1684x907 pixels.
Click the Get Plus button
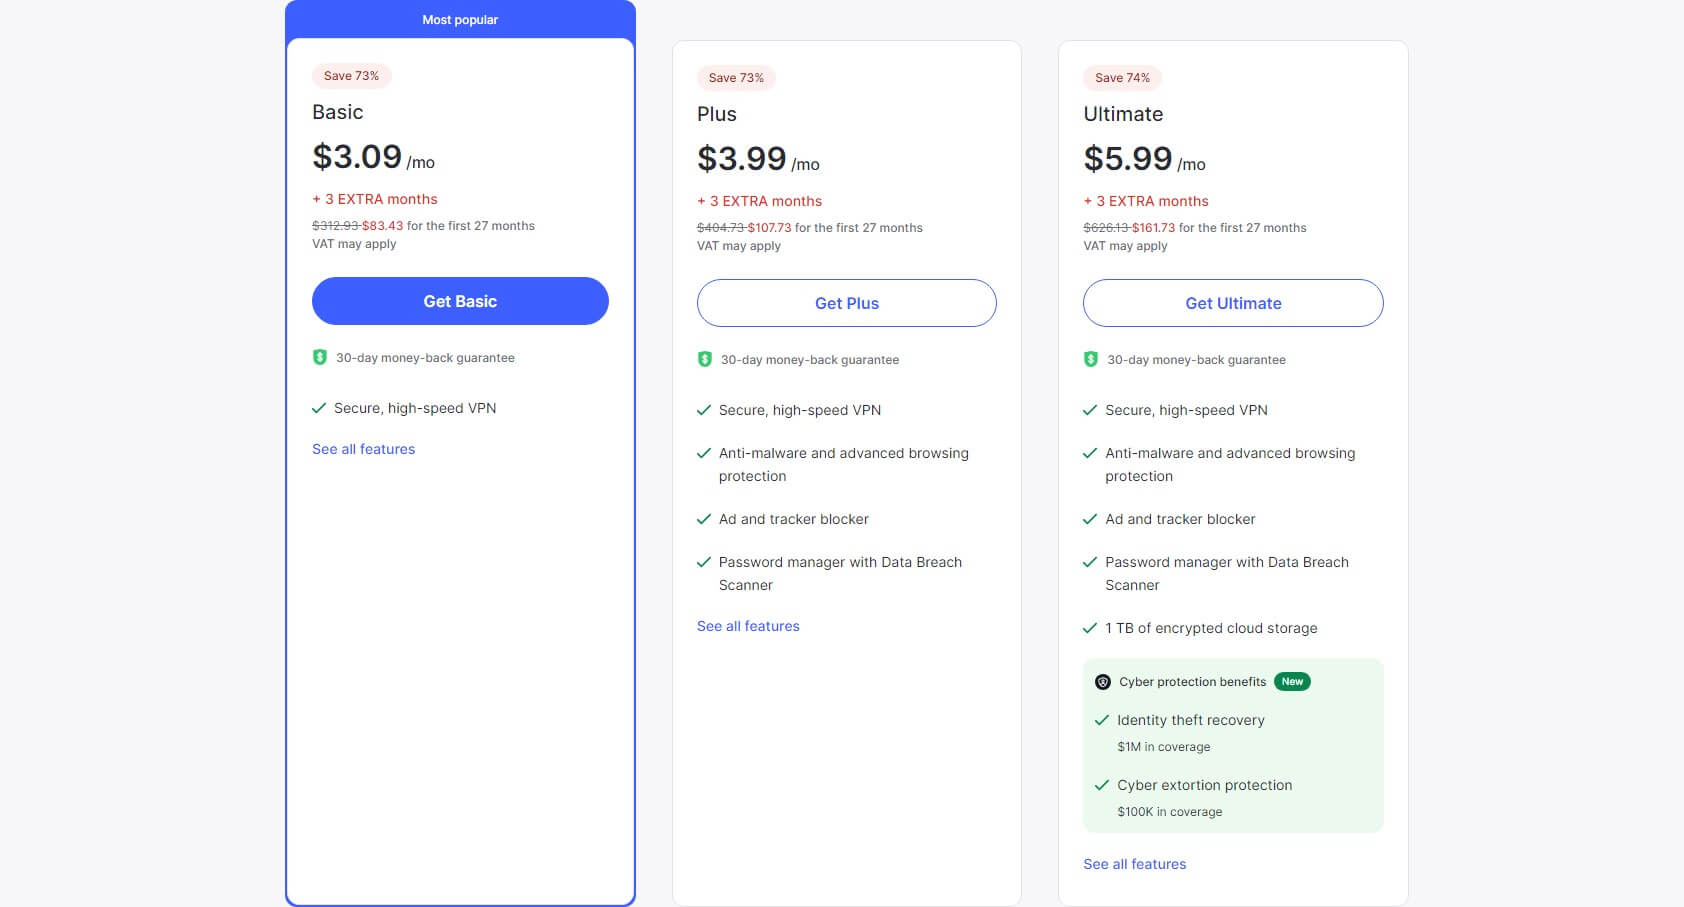(x=847, y=303)
